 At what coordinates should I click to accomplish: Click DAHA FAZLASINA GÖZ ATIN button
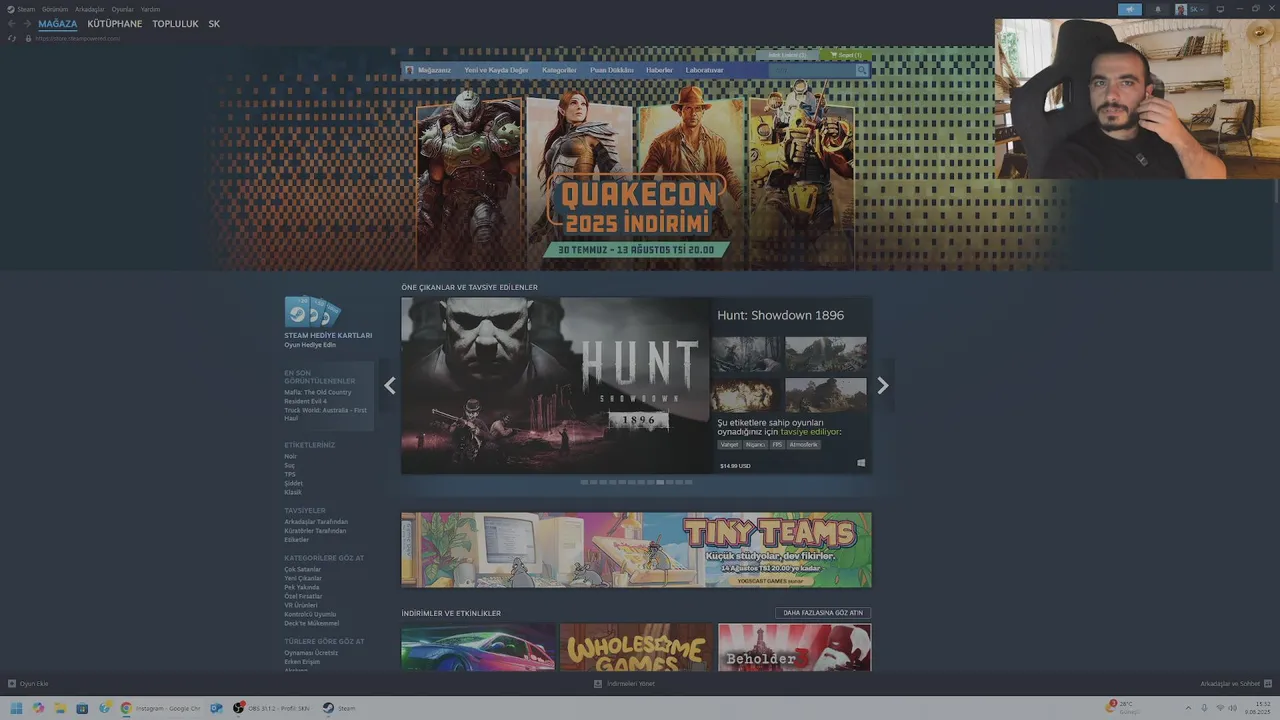tap(823, 613)
